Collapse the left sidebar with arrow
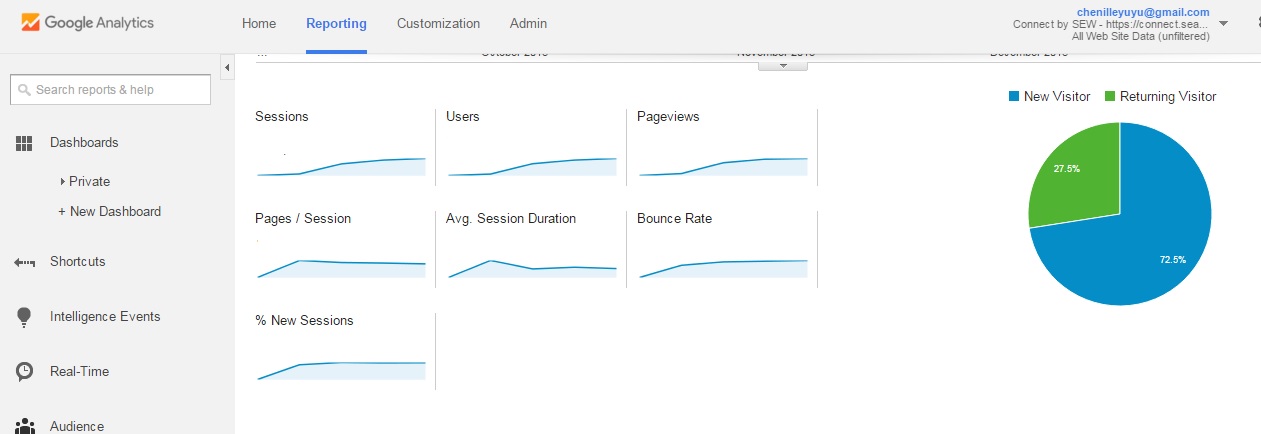The image size is (1261, 434). coord(227,67)
